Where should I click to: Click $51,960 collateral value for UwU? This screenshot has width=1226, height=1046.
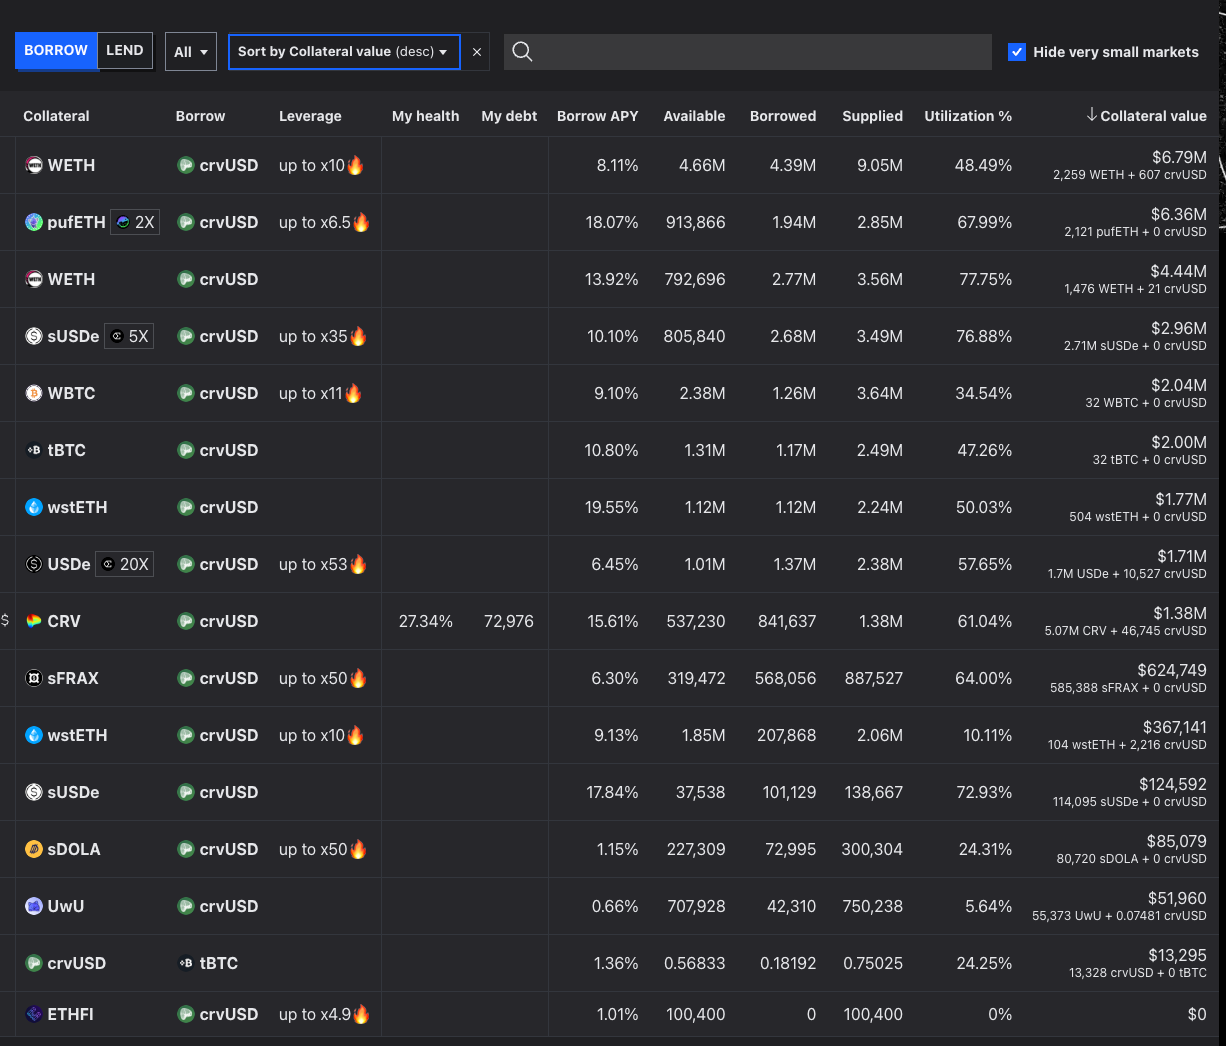[x=1177, y=898]
